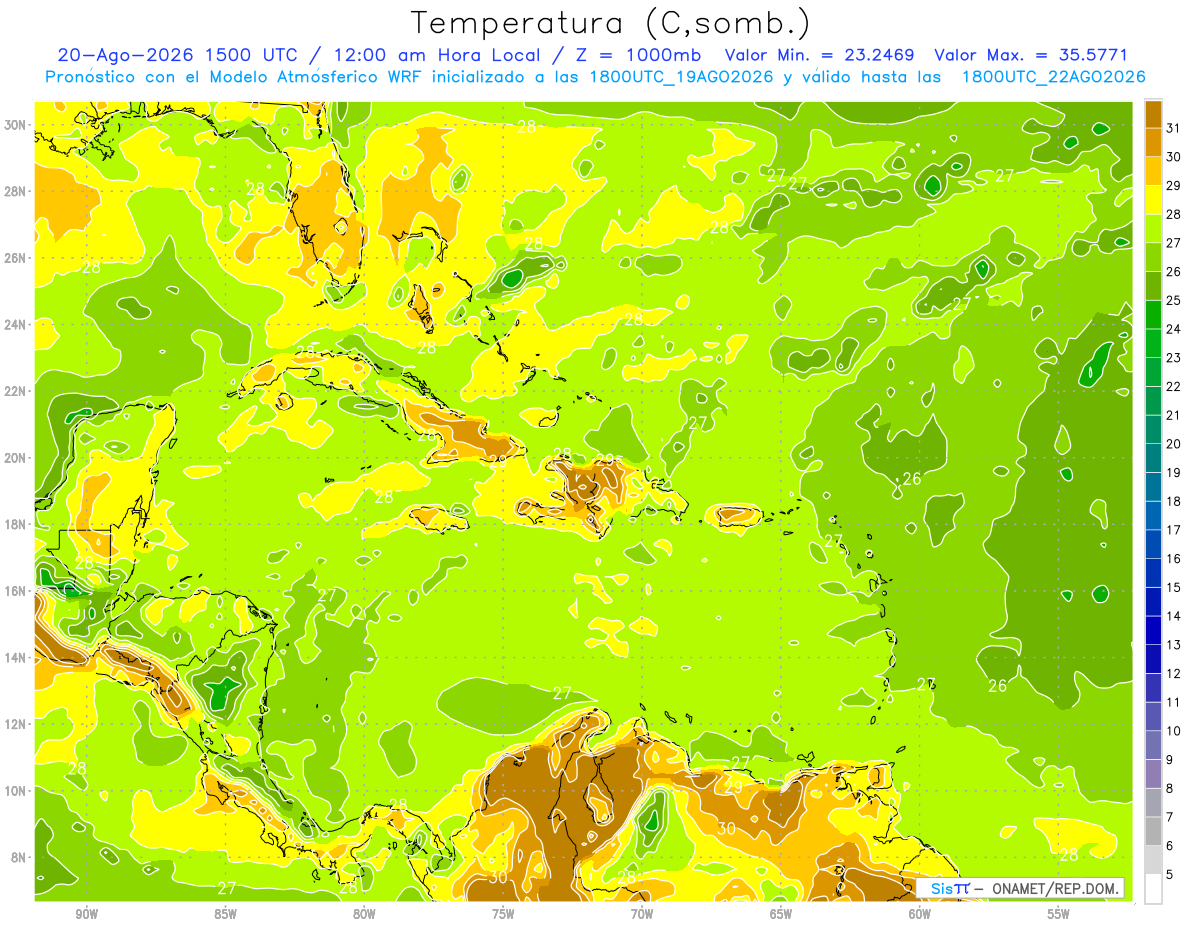Click the legend value 30 on color bar
Screen dimensions: 1200x927
tap(1173, 157)
